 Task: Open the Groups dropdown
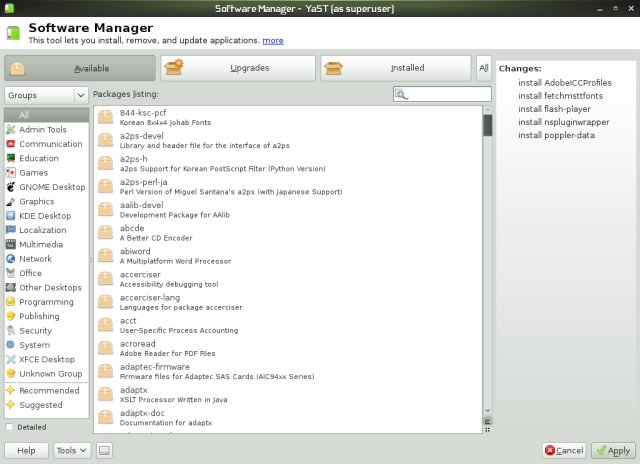pos(46,95)
